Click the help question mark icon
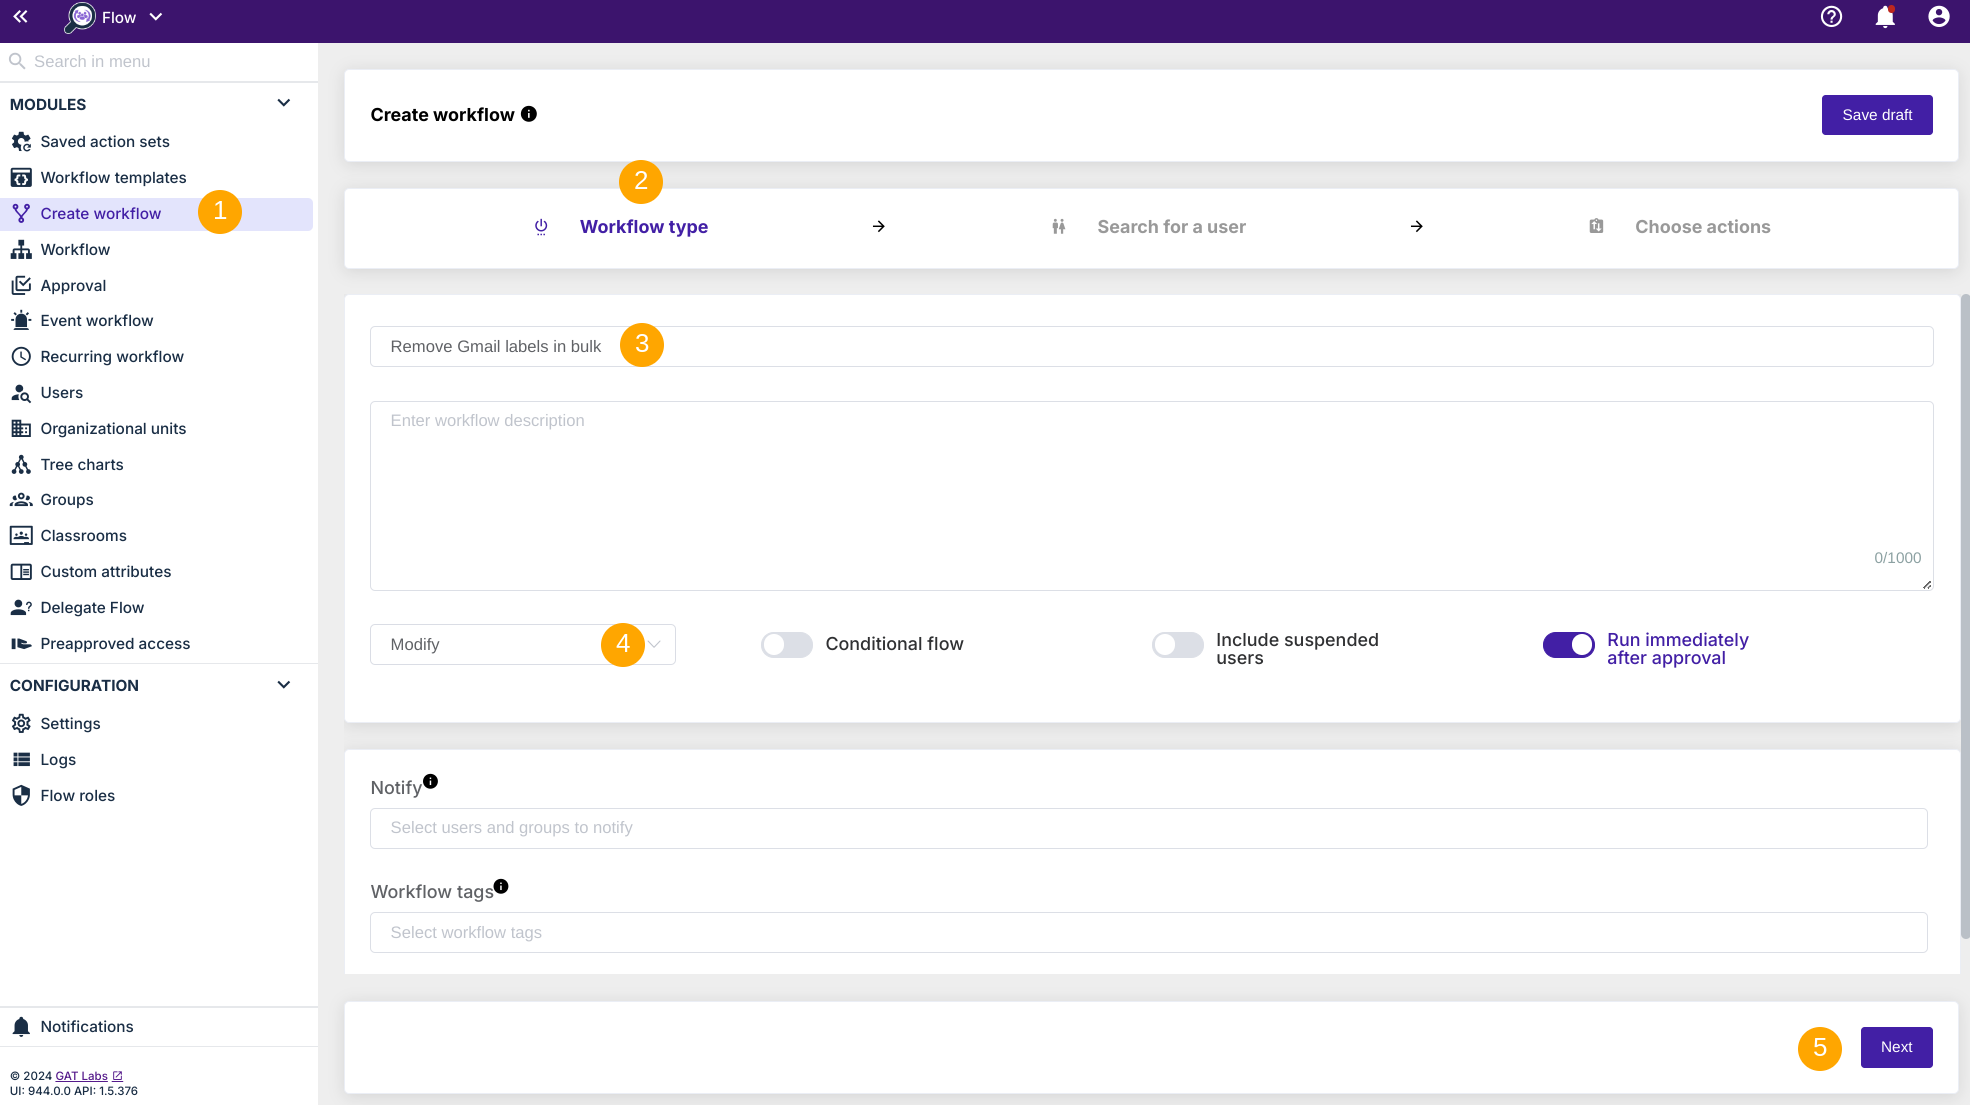The width and height of the screenshot is (1970, 1105). 1831,18
